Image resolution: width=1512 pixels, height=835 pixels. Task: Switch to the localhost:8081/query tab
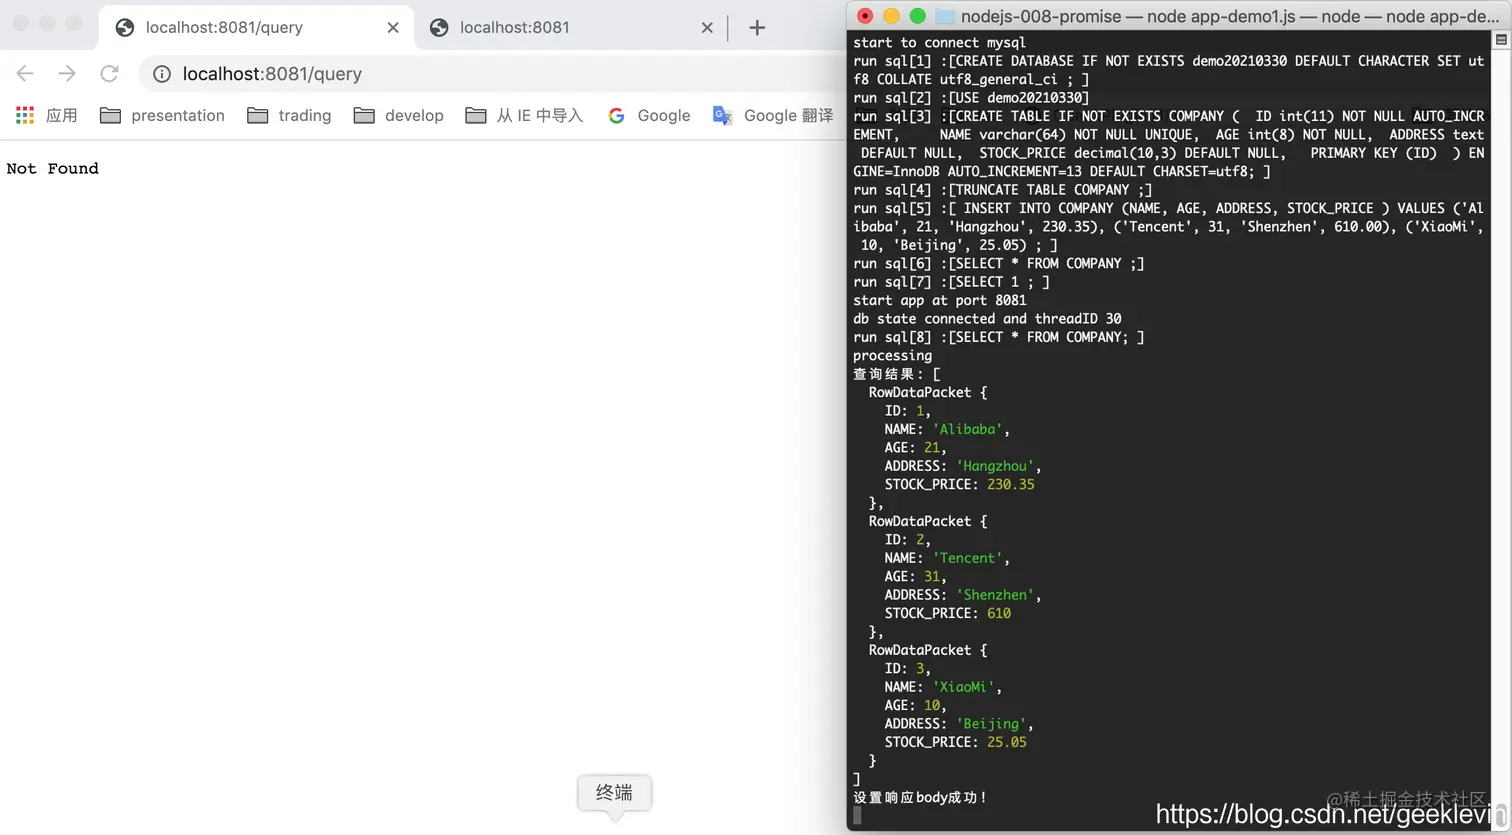coord(257,28)
